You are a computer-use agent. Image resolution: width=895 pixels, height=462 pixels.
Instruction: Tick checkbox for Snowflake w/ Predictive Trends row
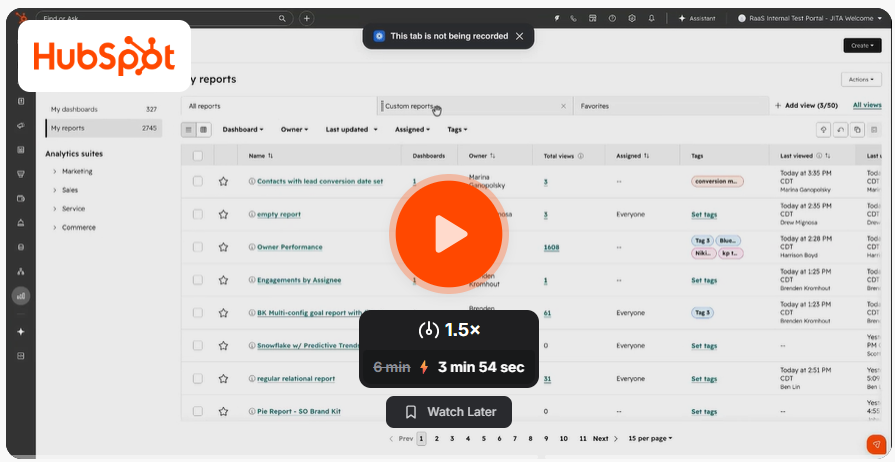click(x=197, y=346)
